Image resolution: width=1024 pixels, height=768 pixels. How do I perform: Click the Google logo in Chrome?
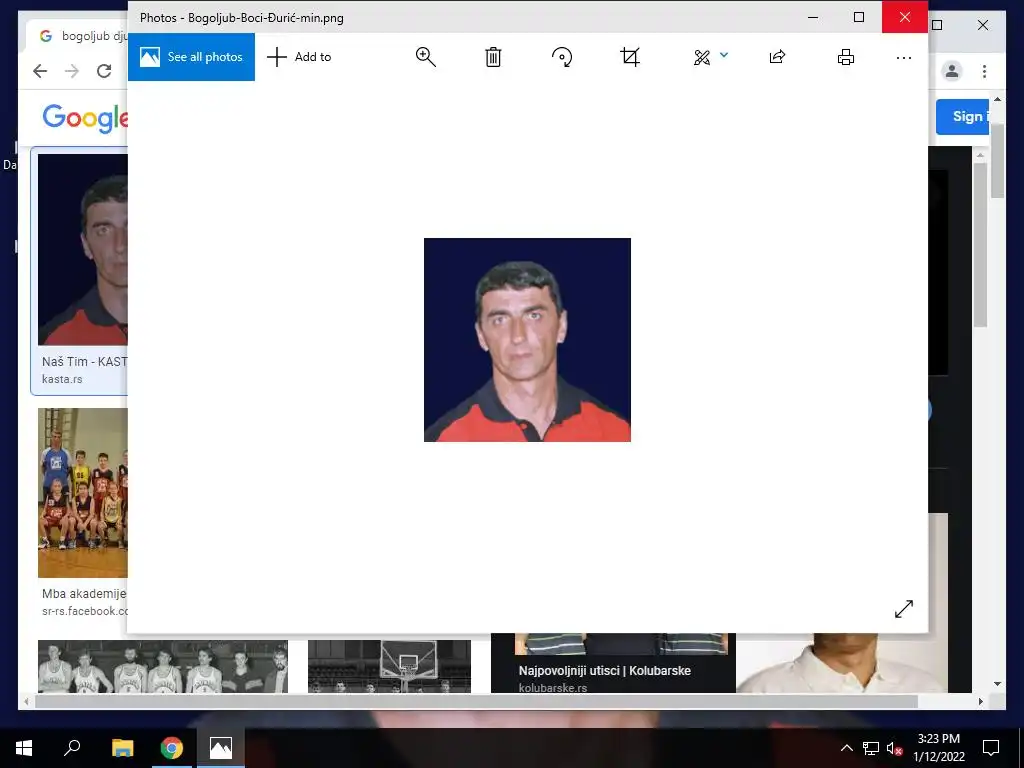click(85, 118)
